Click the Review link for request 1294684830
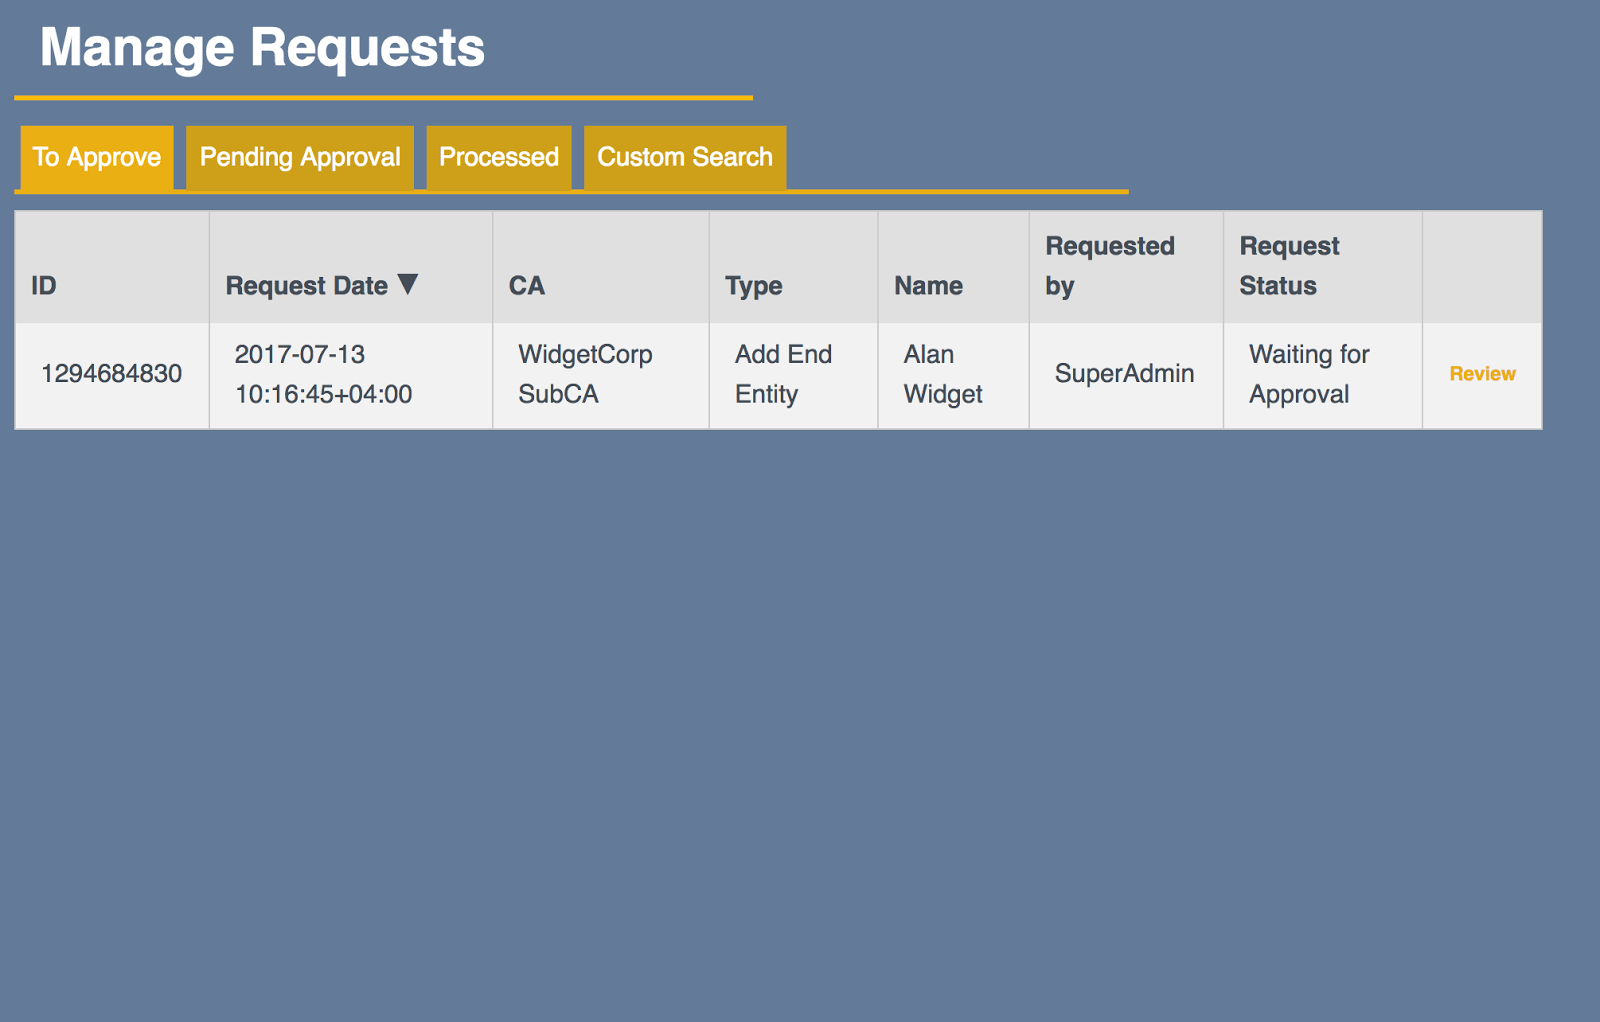The width and height of the screenshot is (1600, 1022). click(1482, 374)
